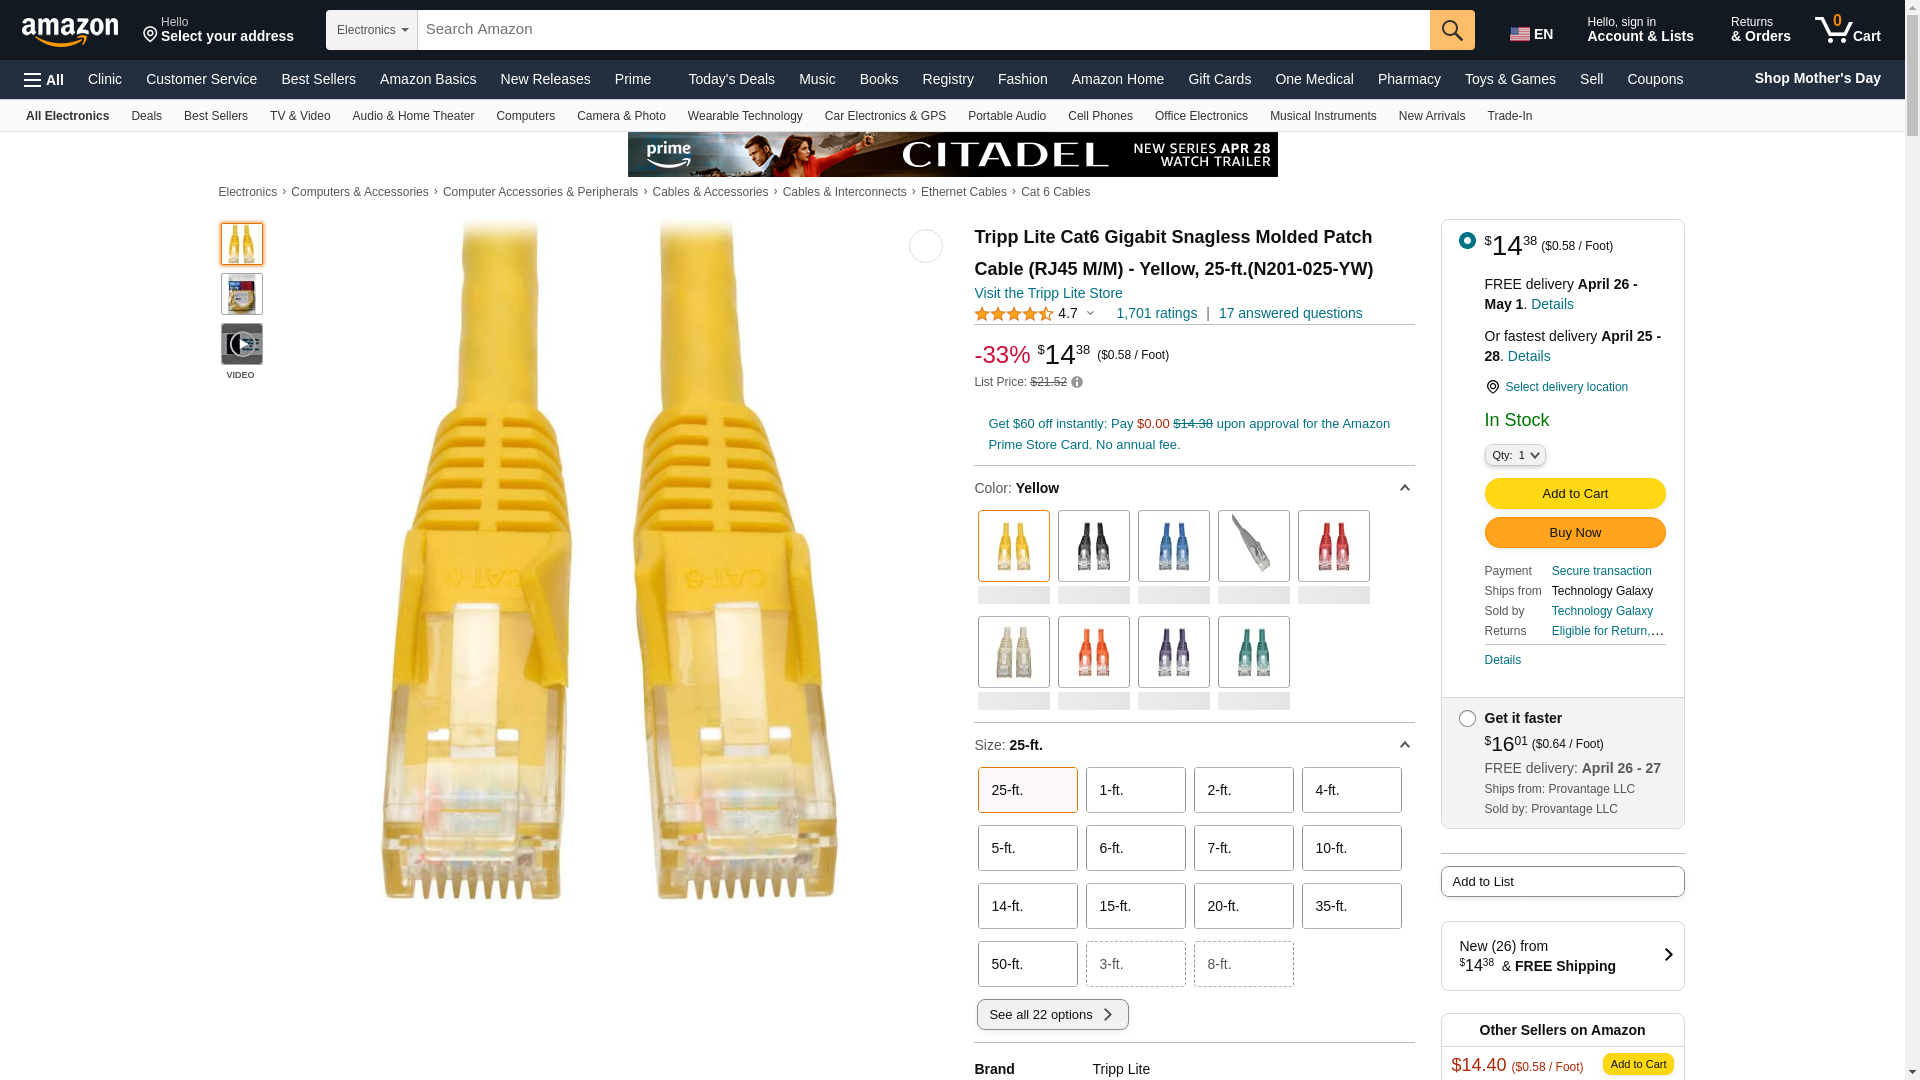Open Today's Deals in the nav bar
Viewport: 1920px width, 1080px height.
[x=731, y=79]
